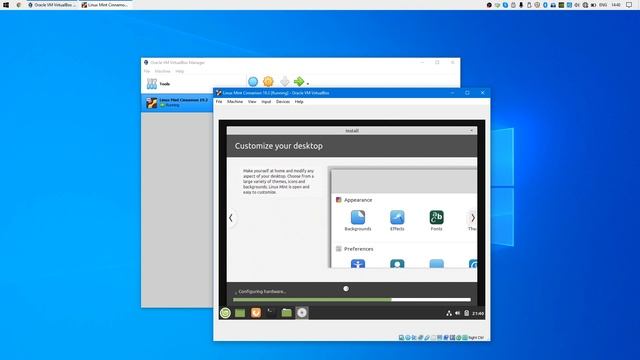Click the New machine icon in VirtualBox Manager
This screenshot has width=640, height=360.
pos(253,82)
